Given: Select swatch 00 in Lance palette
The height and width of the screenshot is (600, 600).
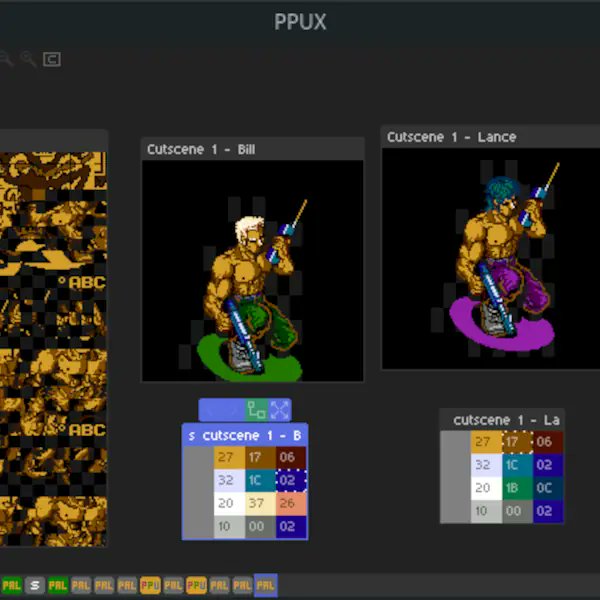Looking at the screenshot, I should tap(517, 511).
